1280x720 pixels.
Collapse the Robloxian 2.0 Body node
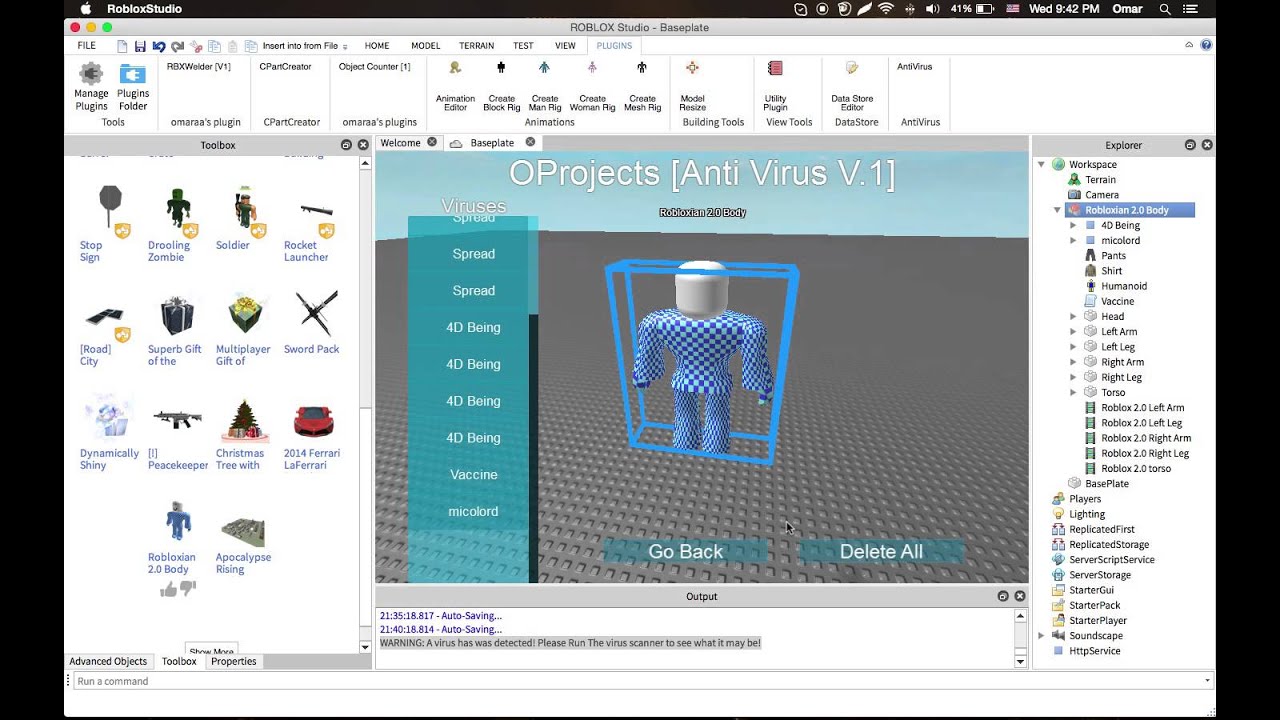point(1057,210)
